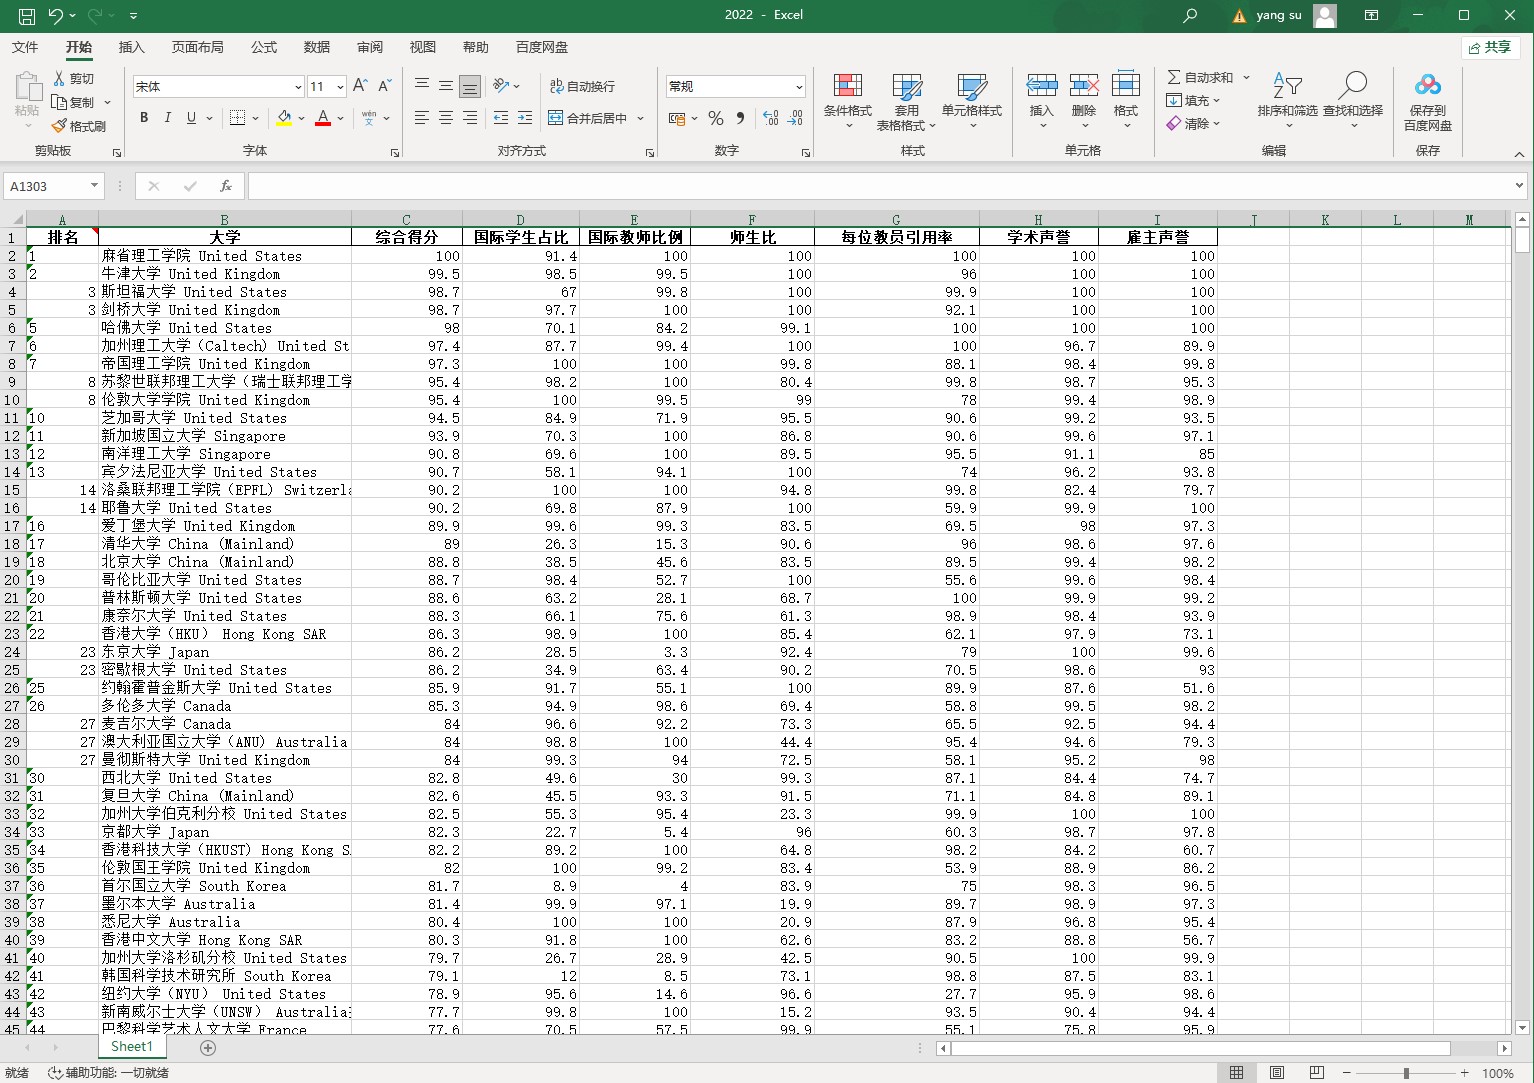Open the 常规 number format dropdown
Image resolution: width=1534 pixels, height=1083 pixels.
click(798, 87)
